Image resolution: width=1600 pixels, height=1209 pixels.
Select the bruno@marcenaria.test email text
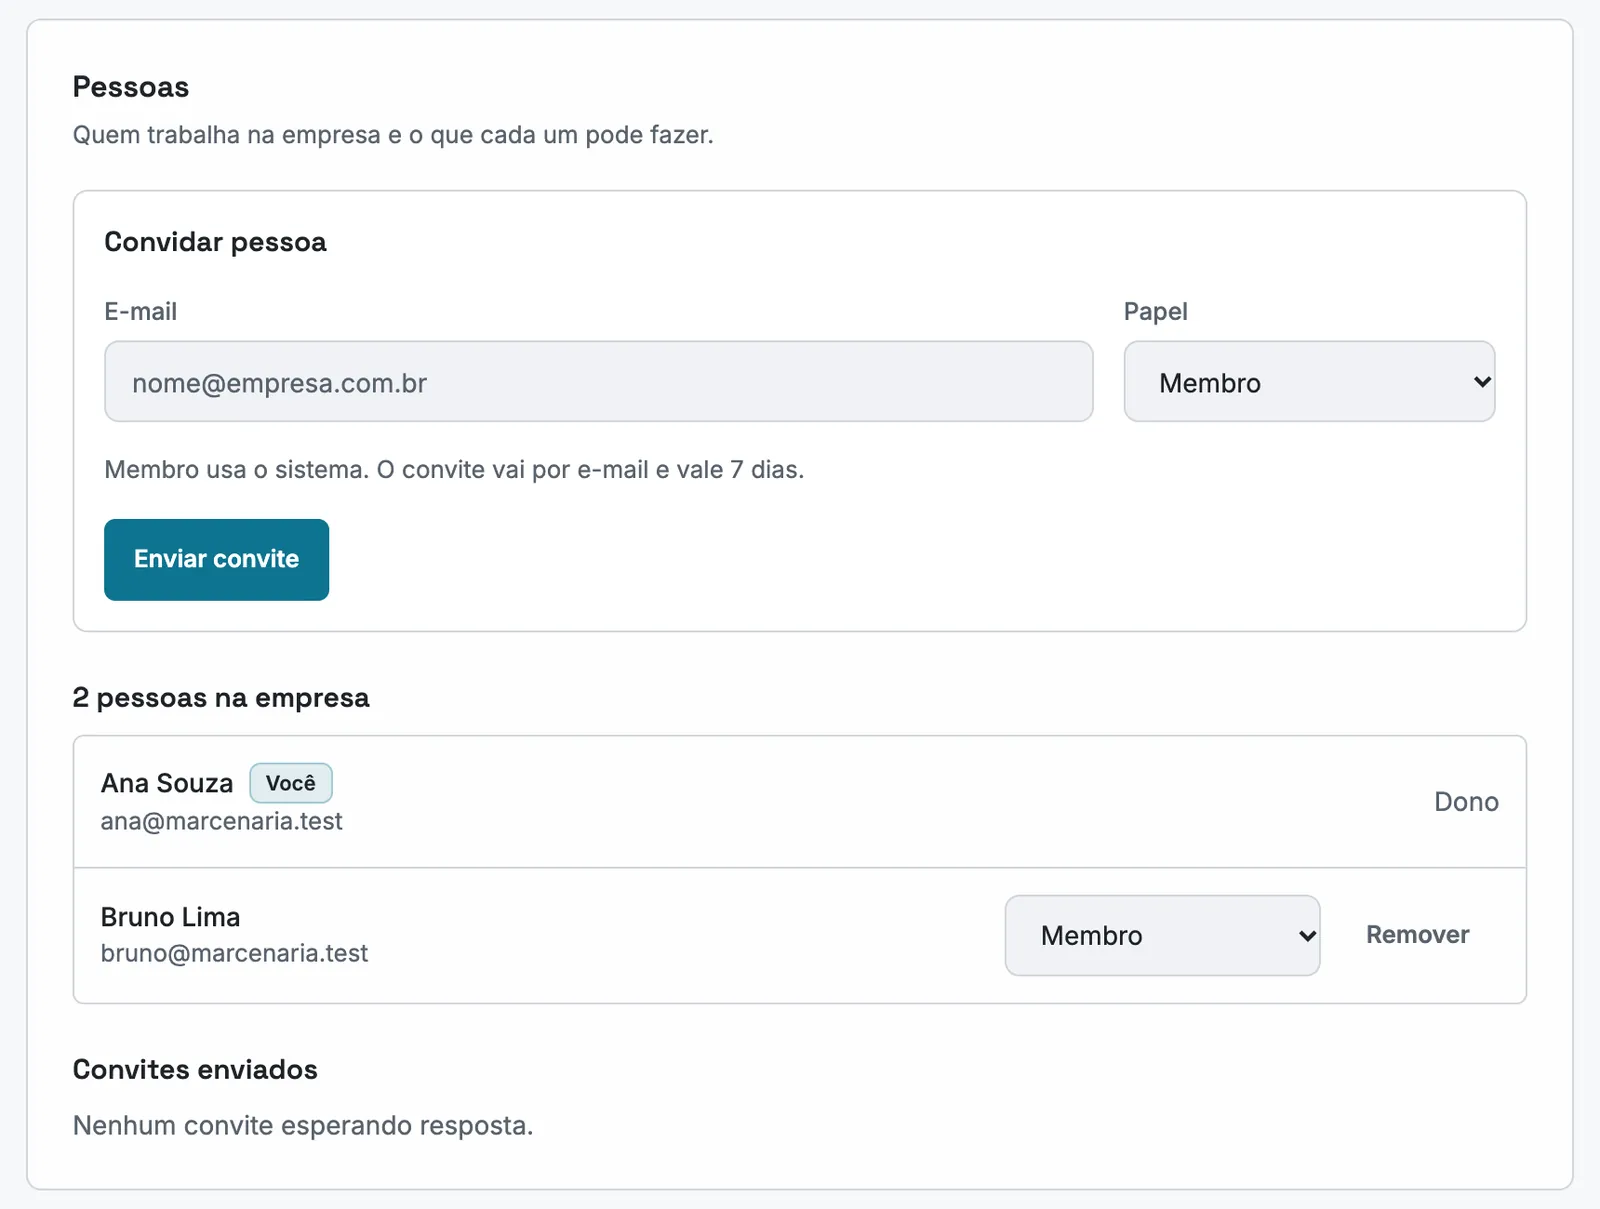click(235, 954)
